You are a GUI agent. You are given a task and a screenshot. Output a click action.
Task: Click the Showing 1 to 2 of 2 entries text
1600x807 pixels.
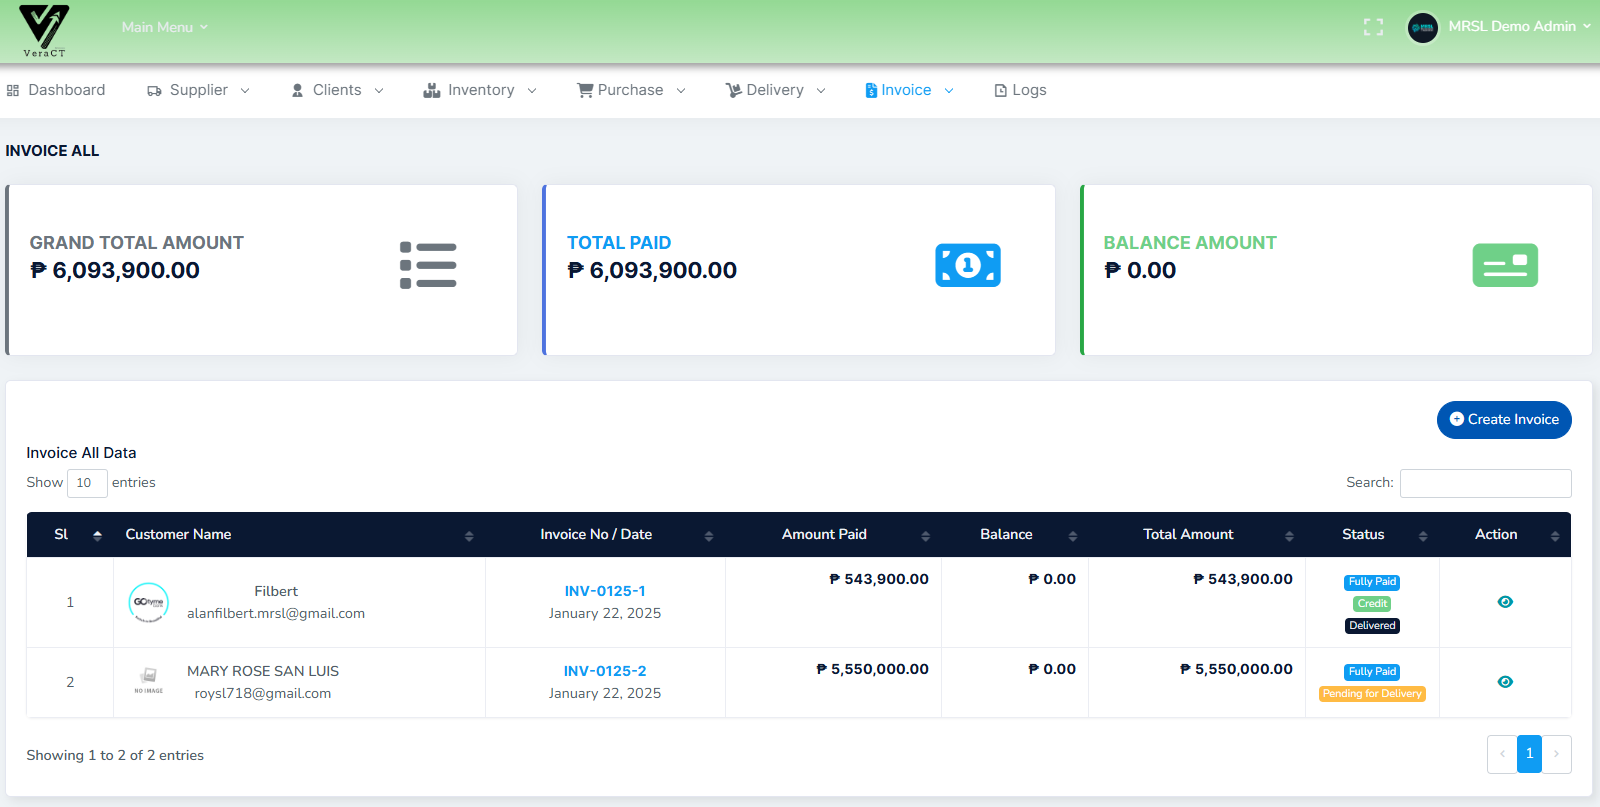[x=115, y=756]
